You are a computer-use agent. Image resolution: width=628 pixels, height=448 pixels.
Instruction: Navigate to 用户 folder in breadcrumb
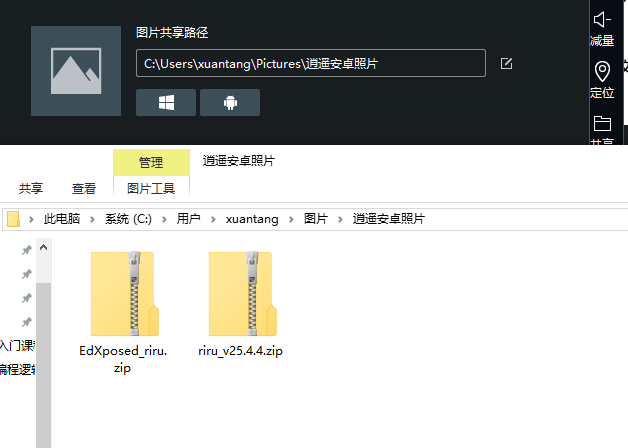[188, 219]
